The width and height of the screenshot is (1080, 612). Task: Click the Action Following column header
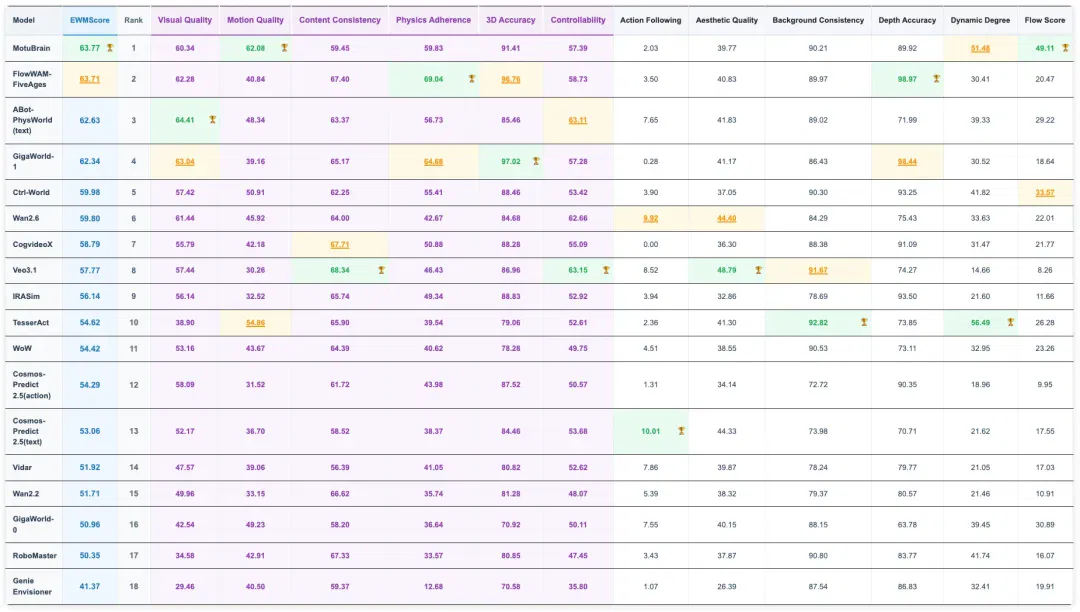[650, 20]
